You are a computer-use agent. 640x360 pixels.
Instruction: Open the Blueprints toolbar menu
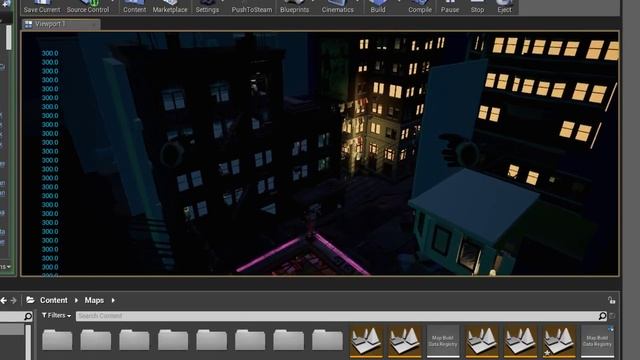pos(294,7)
